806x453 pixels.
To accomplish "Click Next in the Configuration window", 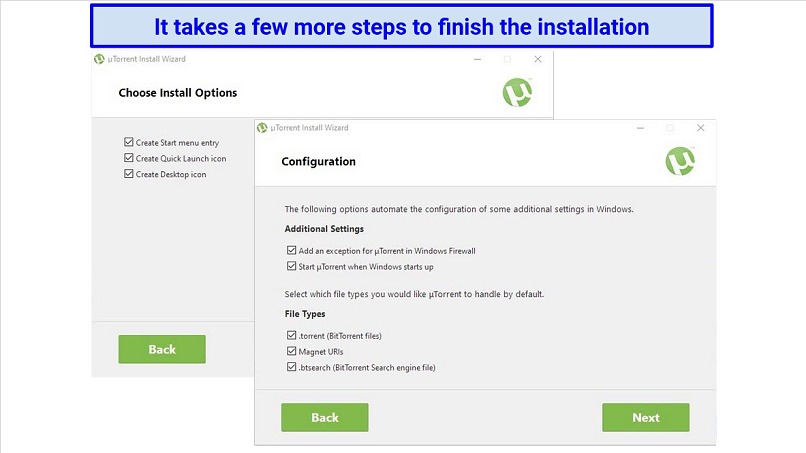I will coord(646,418).
